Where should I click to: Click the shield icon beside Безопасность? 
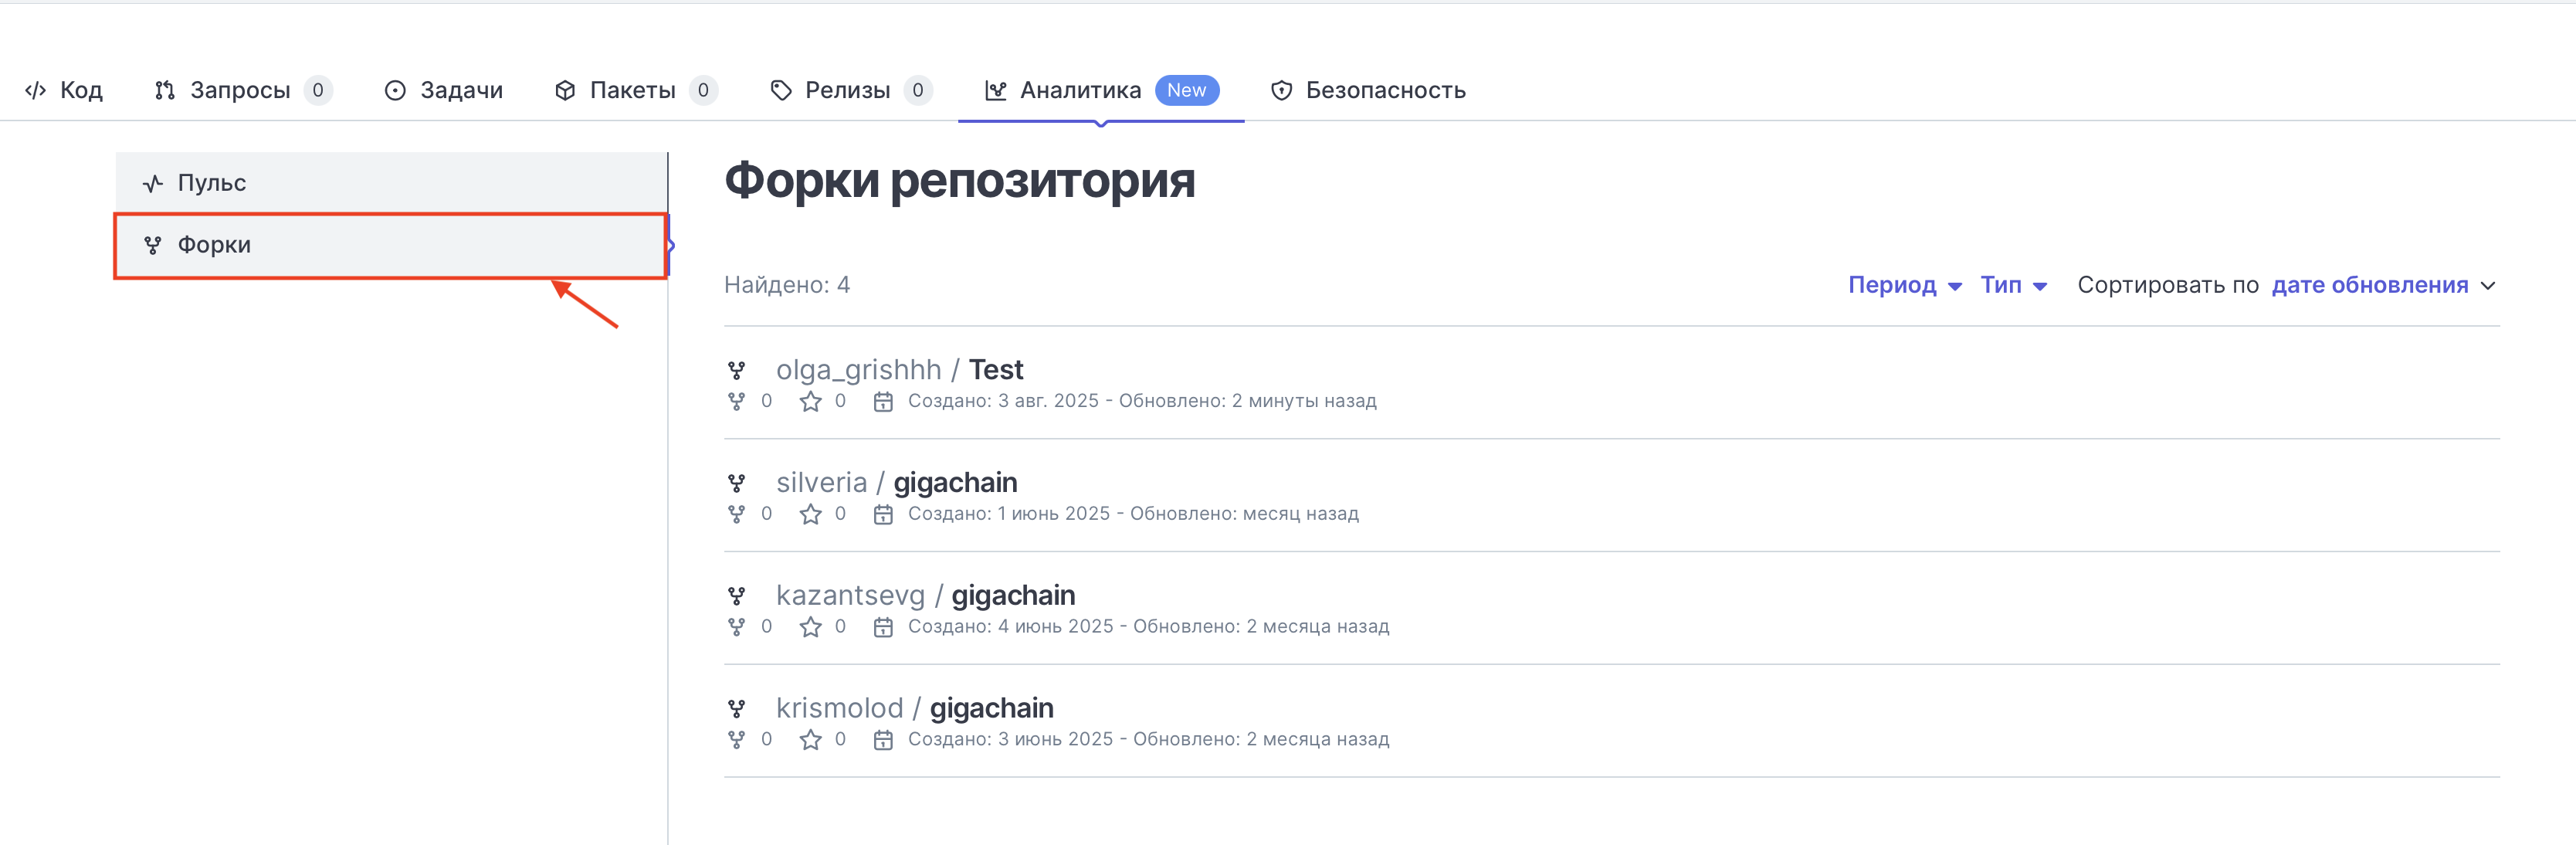[x=1281, y=90]
